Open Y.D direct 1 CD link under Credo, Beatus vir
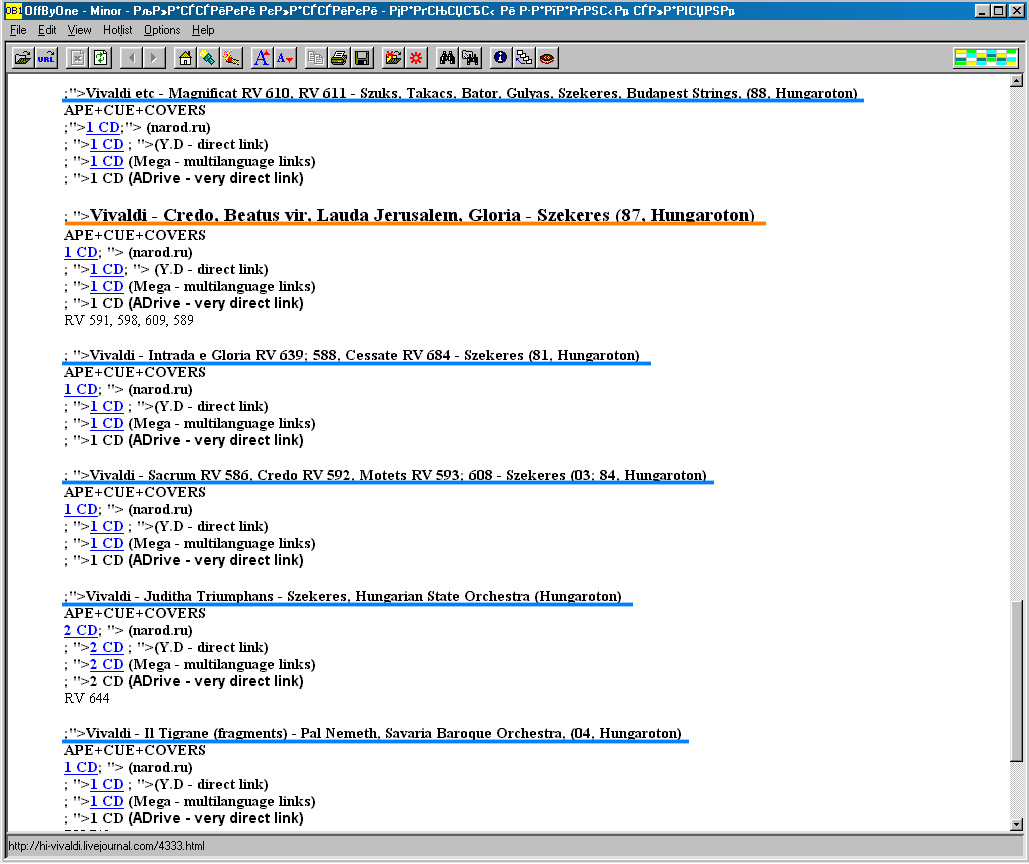 click(x=107, y=270)
